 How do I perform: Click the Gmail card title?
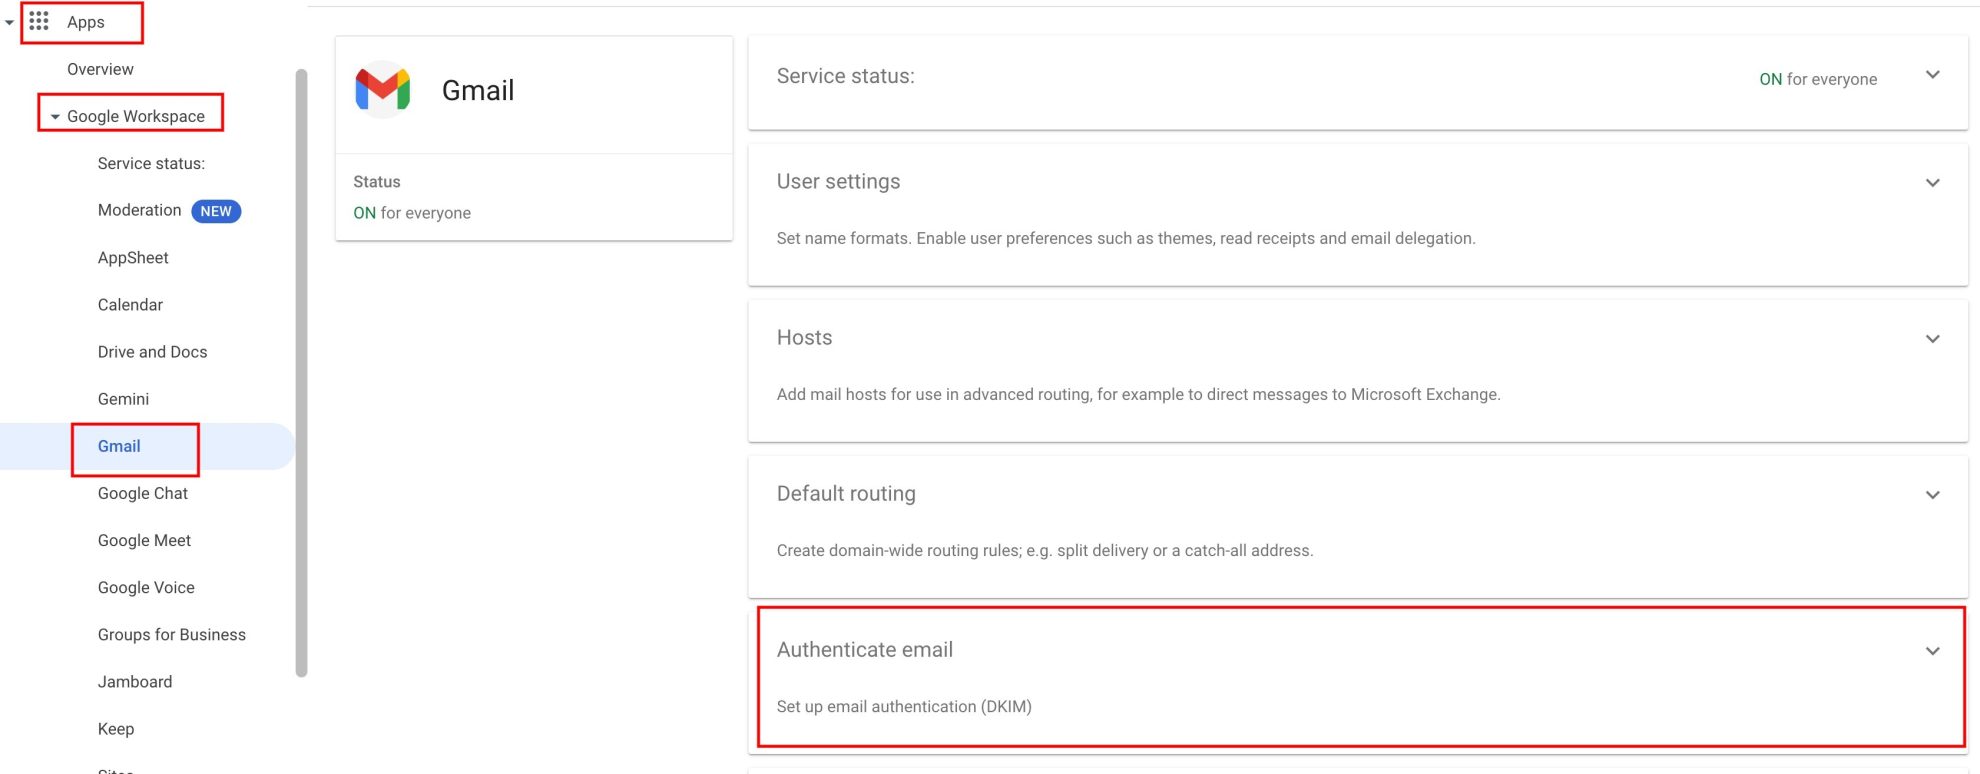point(478,90)
